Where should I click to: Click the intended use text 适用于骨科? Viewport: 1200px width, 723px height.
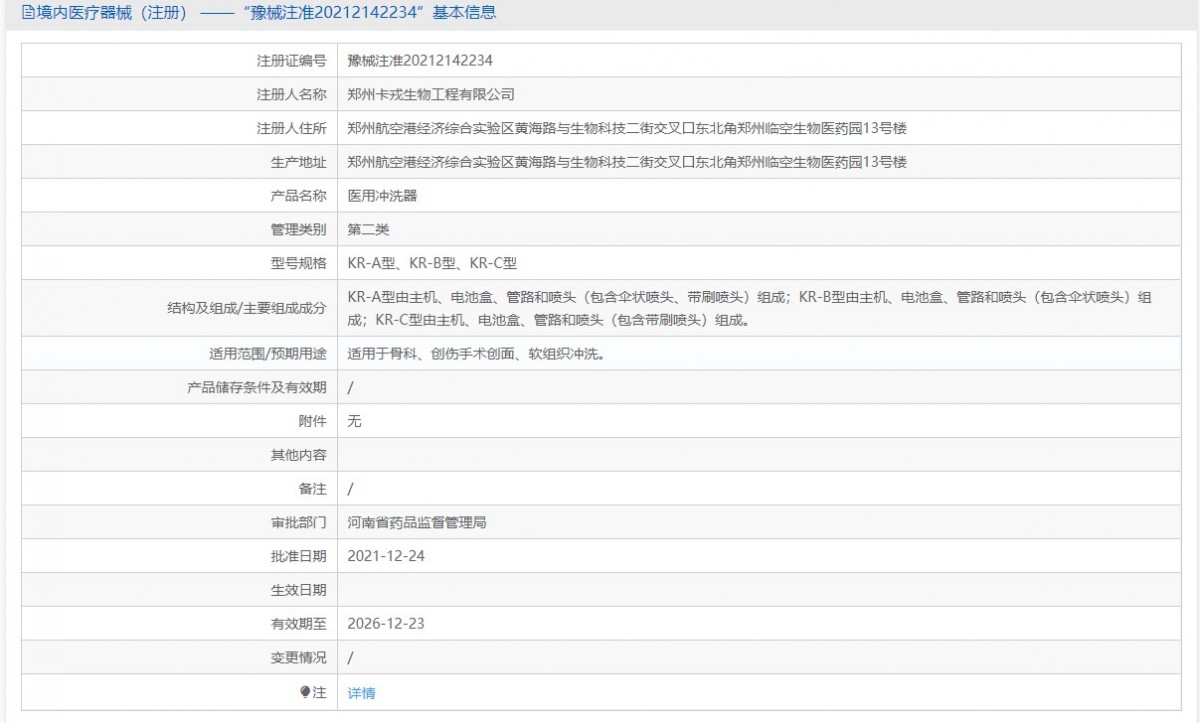pyautogui.click(x=475, y=354)
